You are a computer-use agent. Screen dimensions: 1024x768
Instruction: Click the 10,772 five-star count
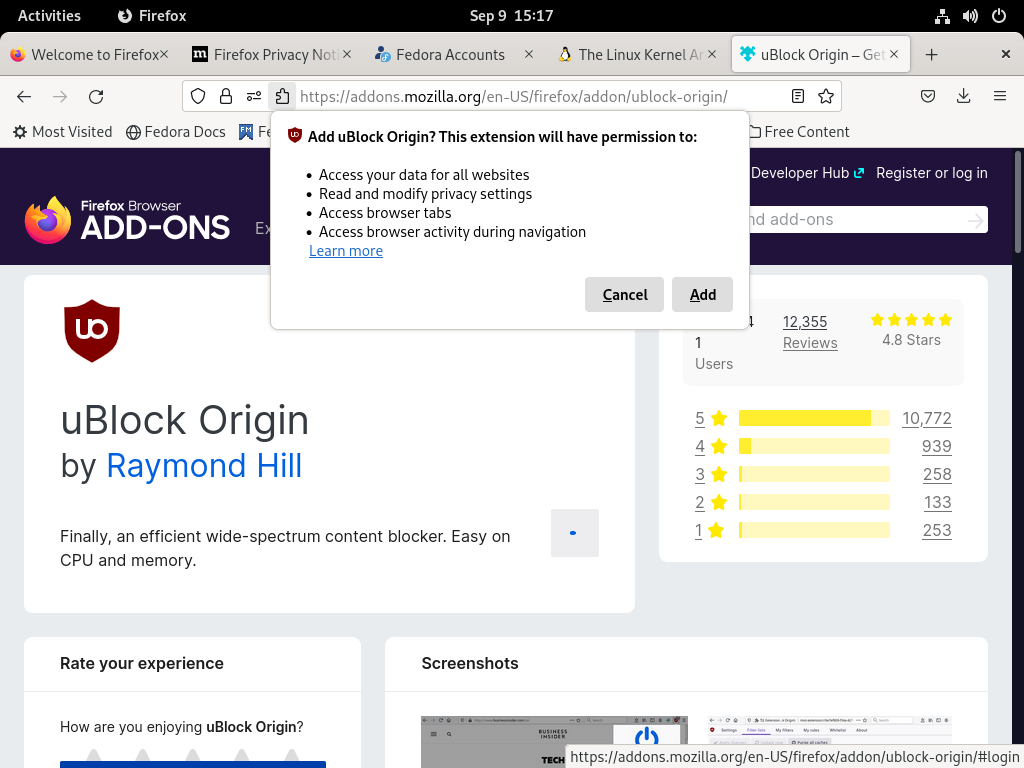(x=927, y=418)
